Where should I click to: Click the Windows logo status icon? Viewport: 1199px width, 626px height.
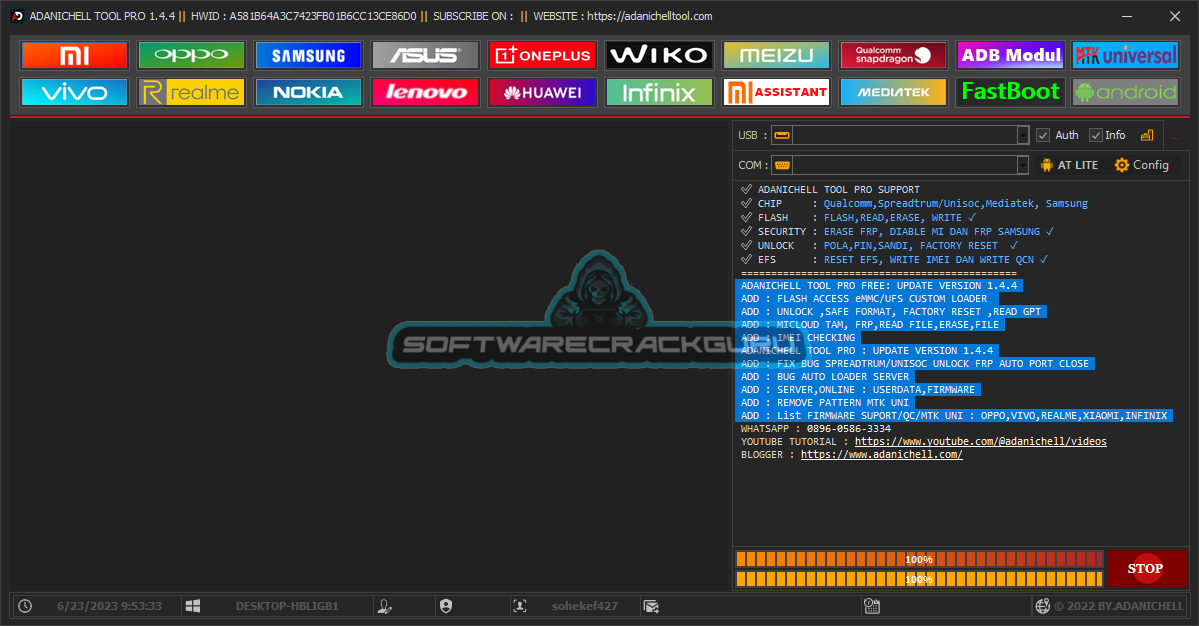193,606
